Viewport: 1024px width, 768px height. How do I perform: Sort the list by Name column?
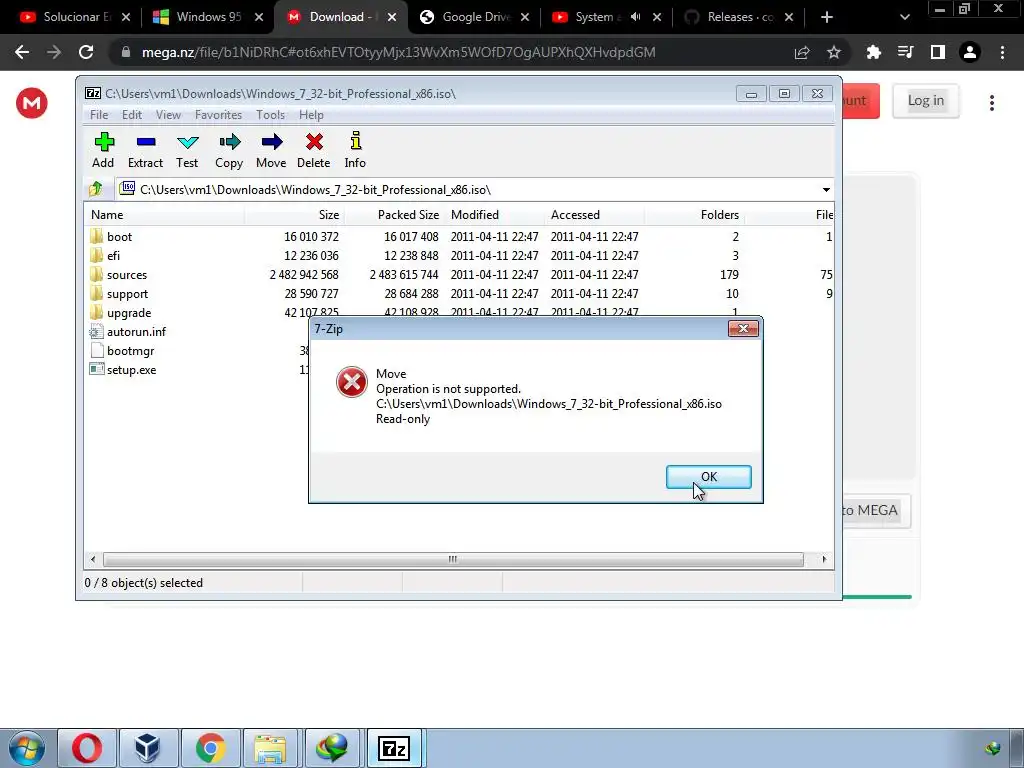click(x=165, y=215)
